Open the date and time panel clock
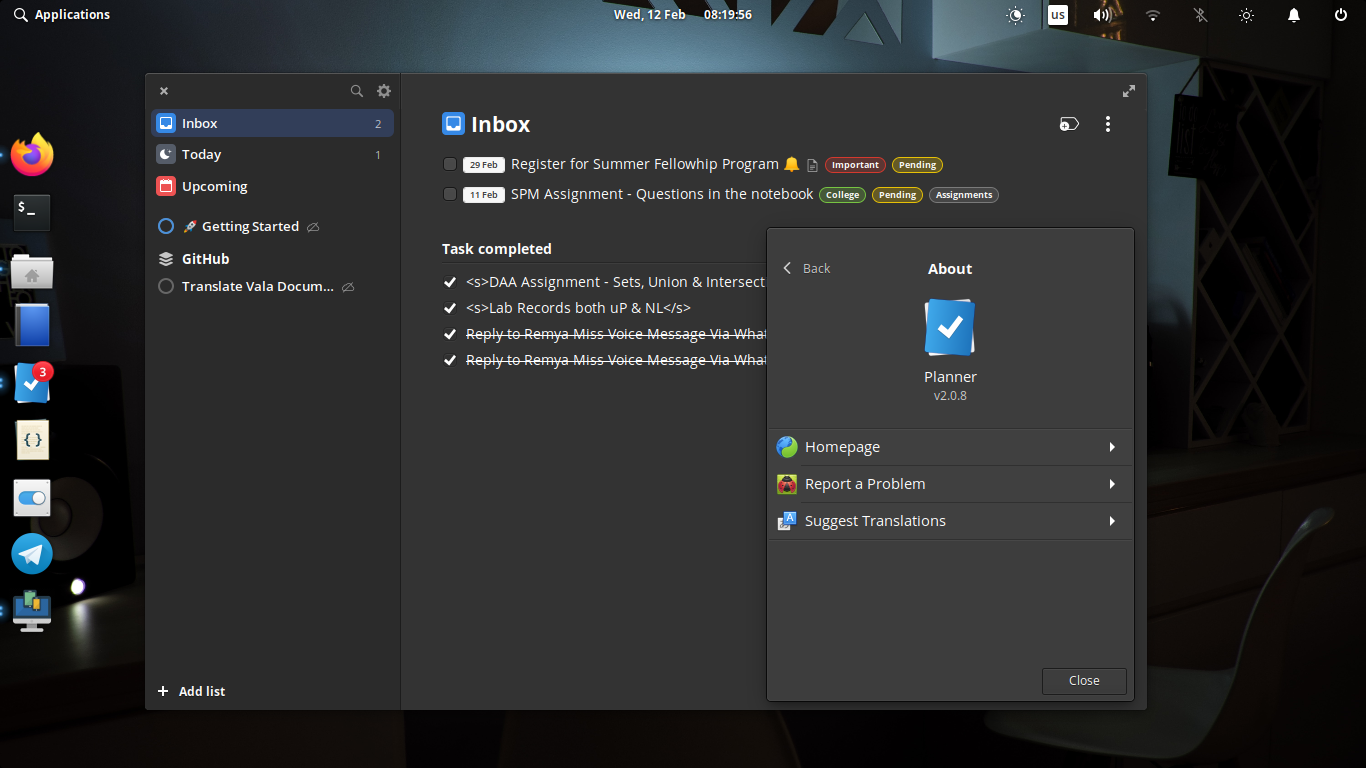This screenshot has height=768, width=1366. coord(683,15)
